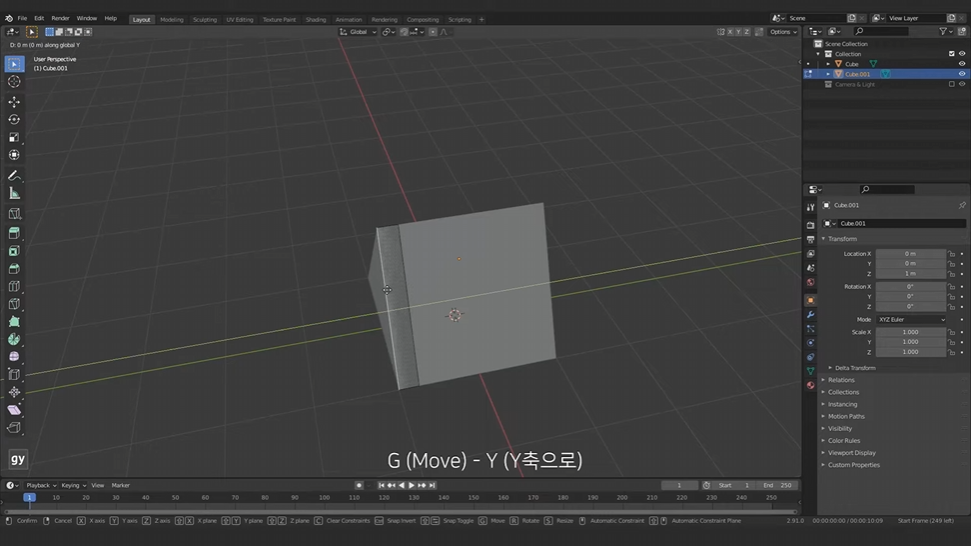Screen dimensions: 971x546
Task: Open the Physics properties tab
Action: click(811, 342)
